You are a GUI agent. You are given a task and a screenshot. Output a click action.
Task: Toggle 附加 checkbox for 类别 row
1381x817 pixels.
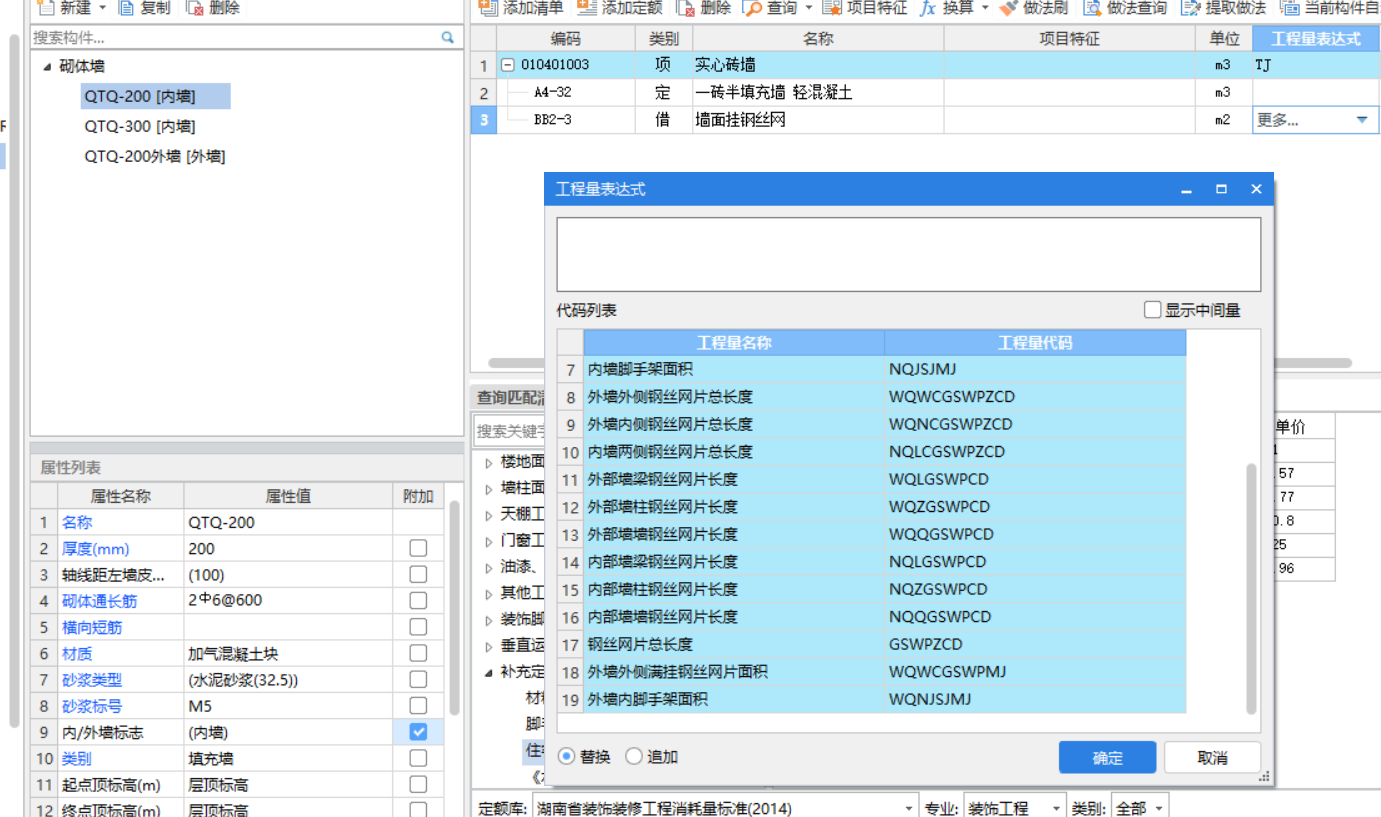pyautogui.click(x=418, y=759)
